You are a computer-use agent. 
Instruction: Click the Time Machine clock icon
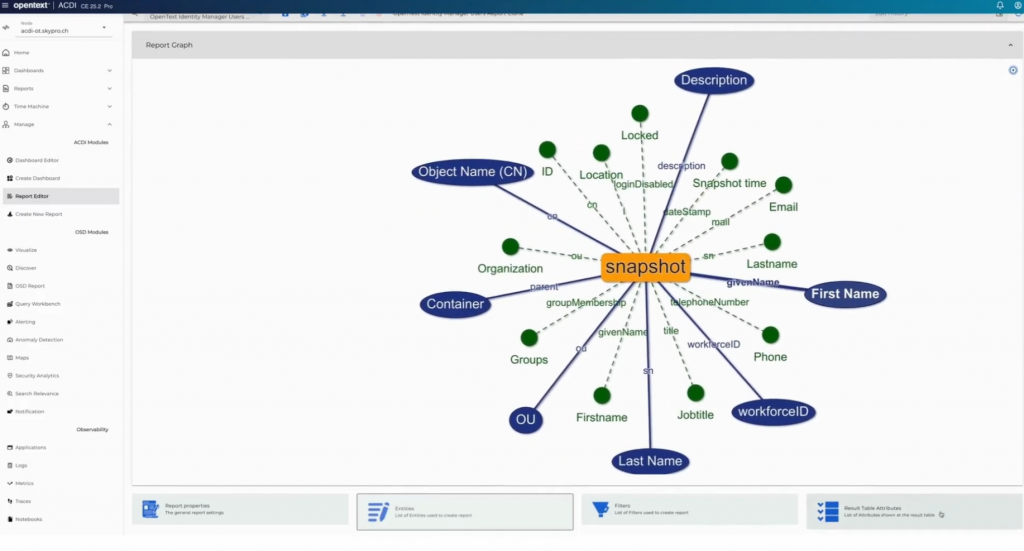[x=6, y=106]
